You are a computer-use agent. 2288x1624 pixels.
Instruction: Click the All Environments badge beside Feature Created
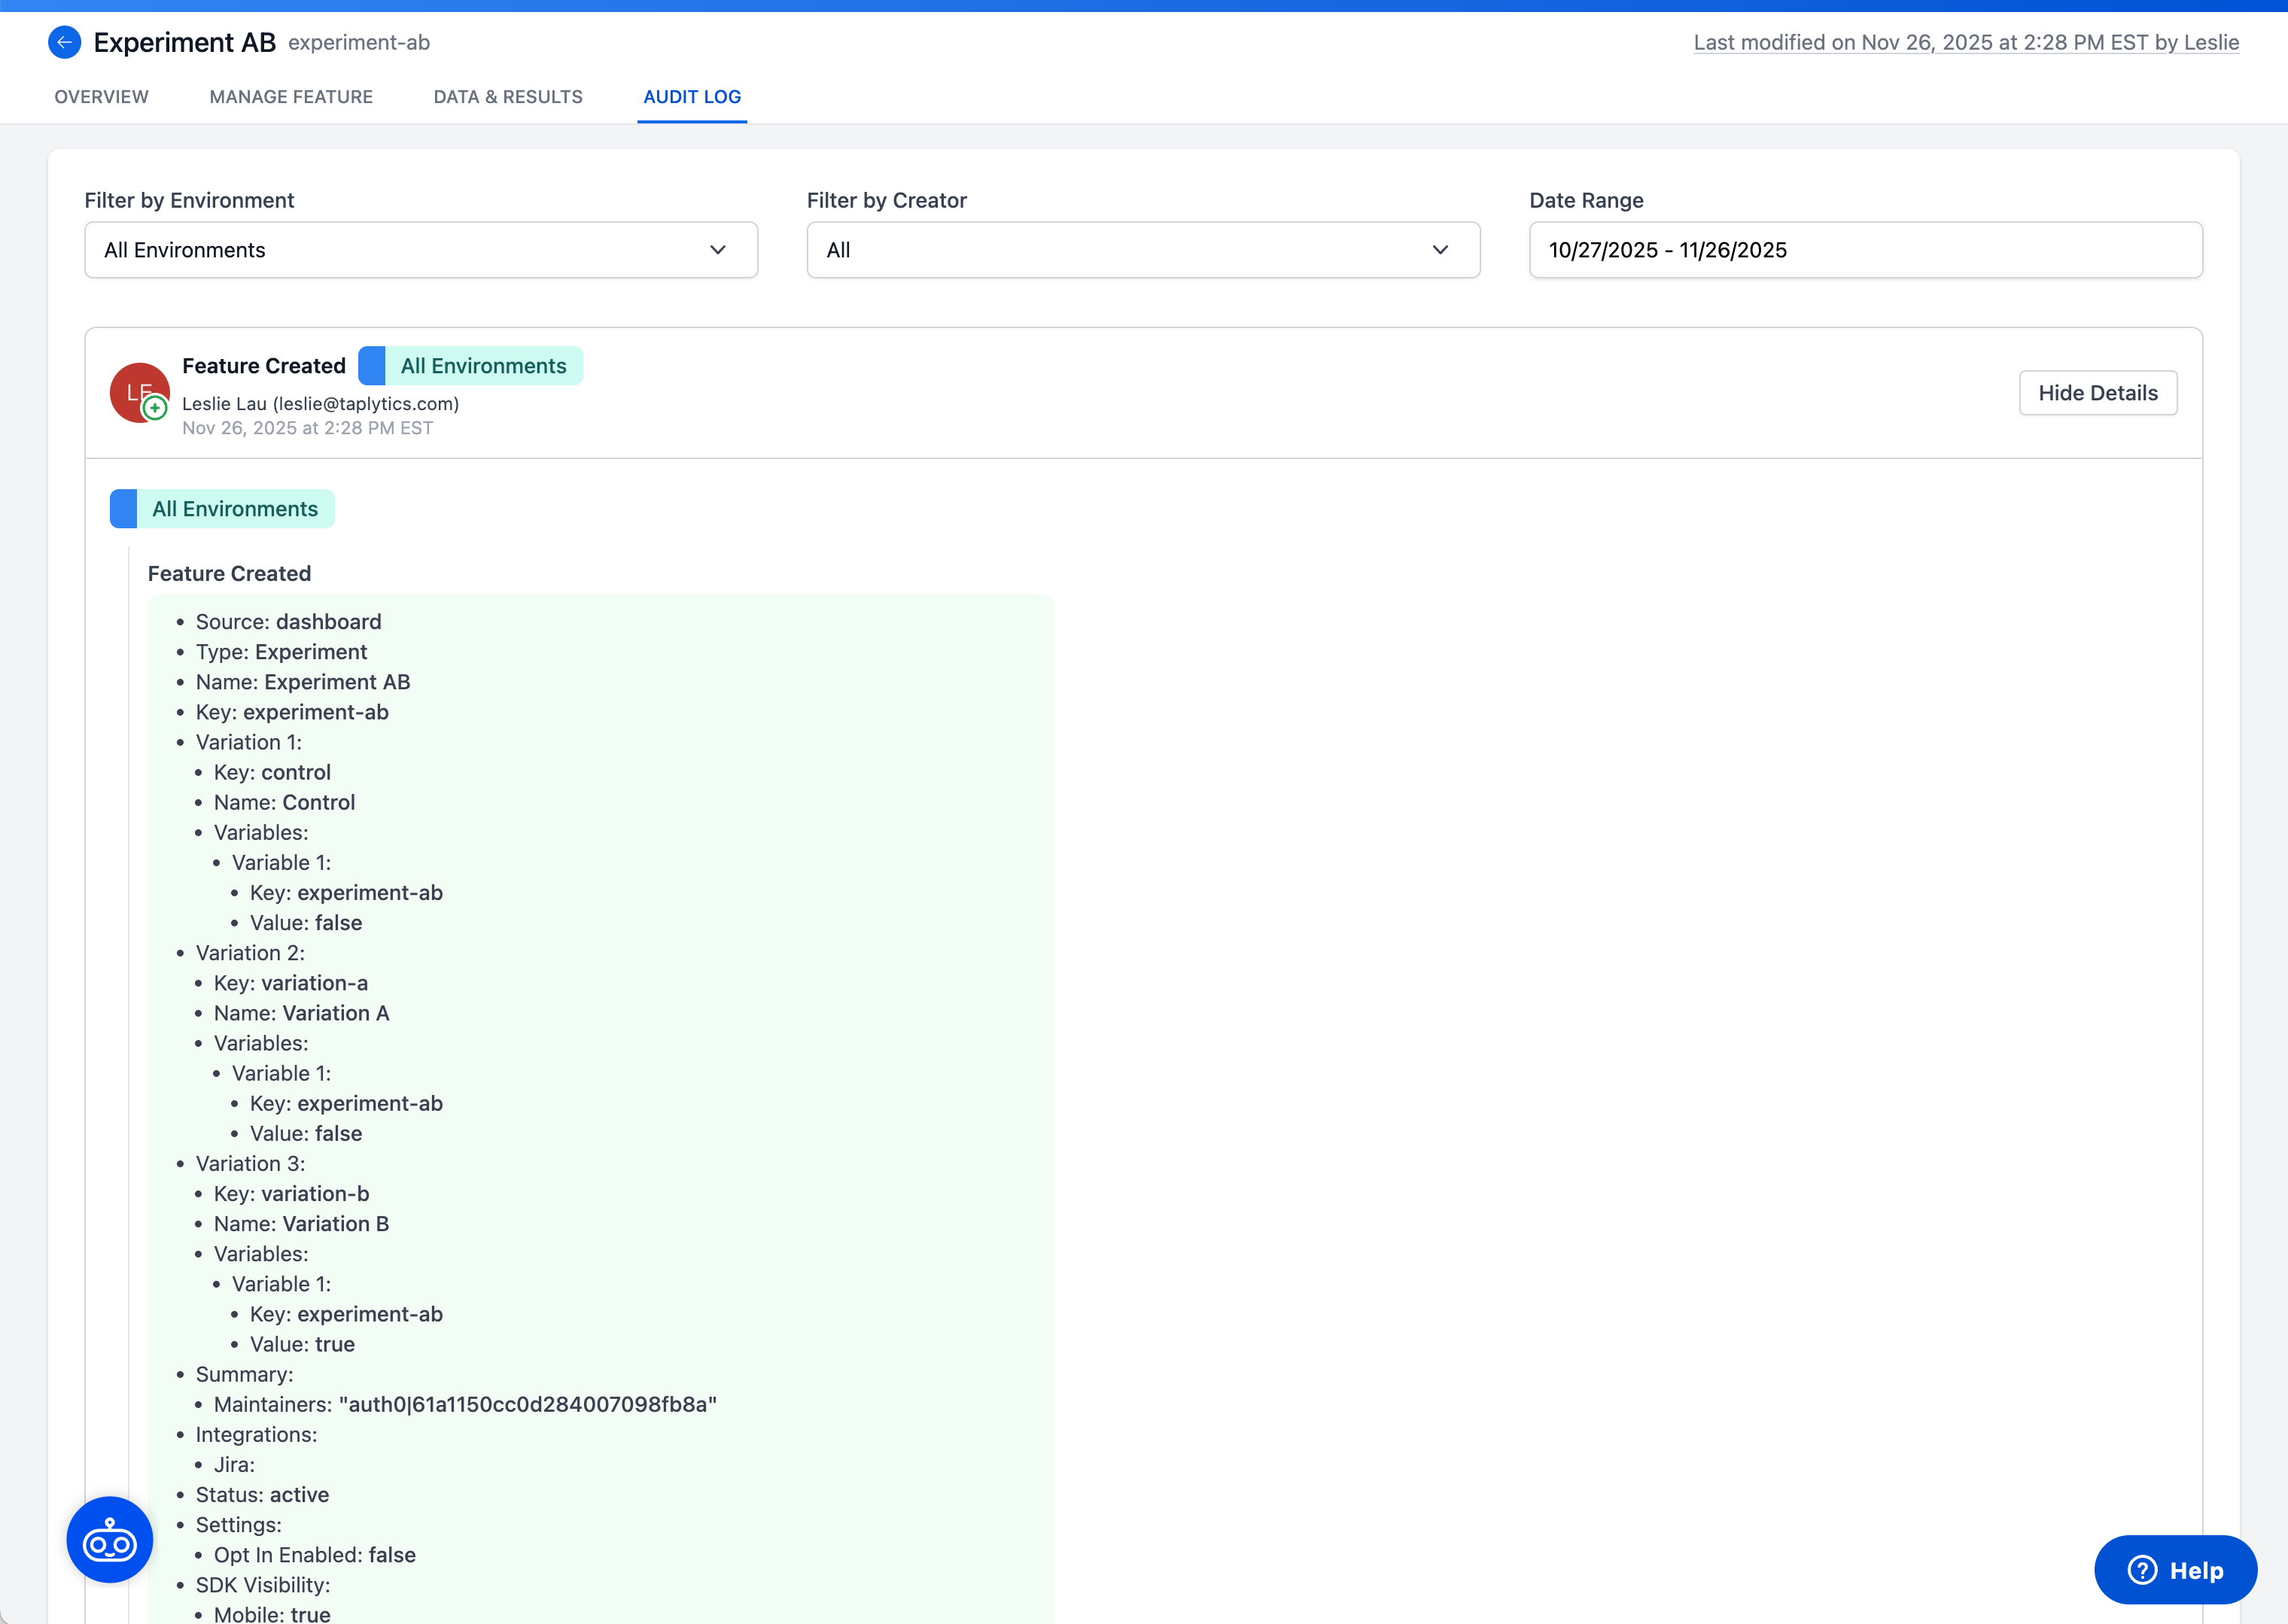click(470, 365)
